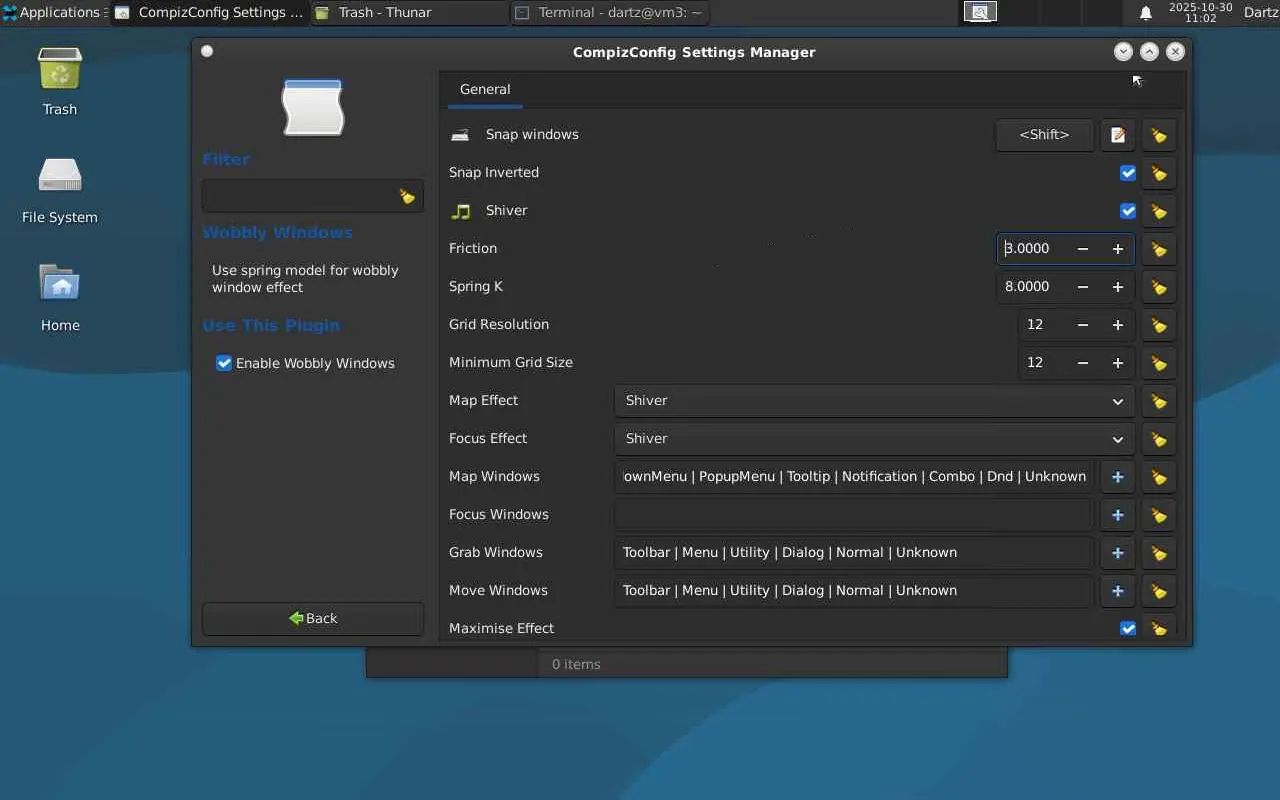Viewport: 1280px width, 800px height.
Task: Increase Spring K with the plus button
Action: pos(1117,287)
